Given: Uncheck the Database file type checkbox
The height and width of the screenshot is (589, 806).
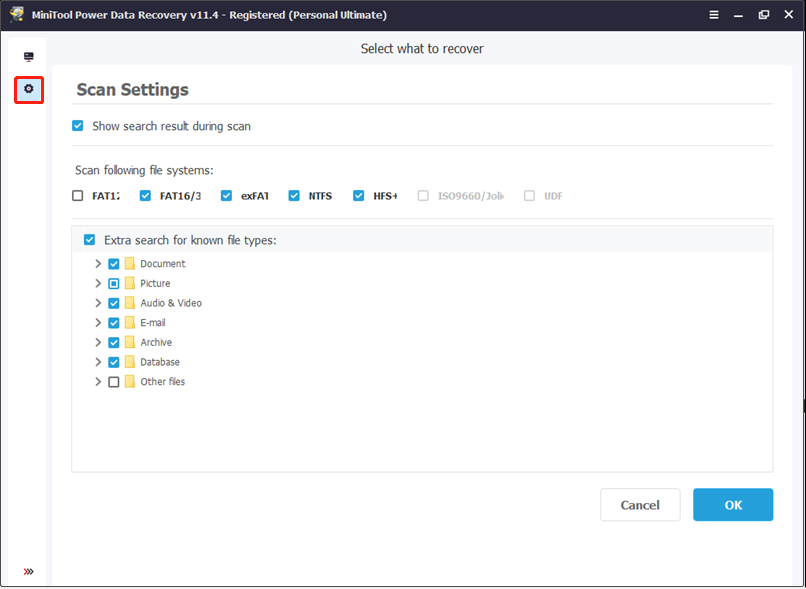Looking at the screenshot, I should (114, 362).
